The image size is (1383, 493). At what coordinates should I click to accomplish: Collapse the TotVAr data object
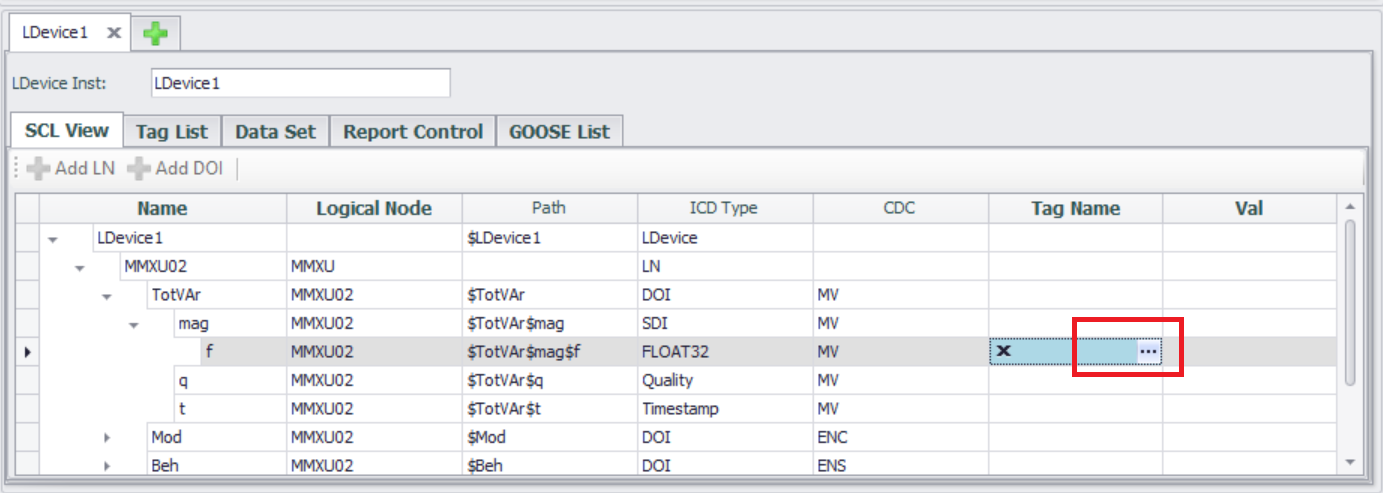107,296
